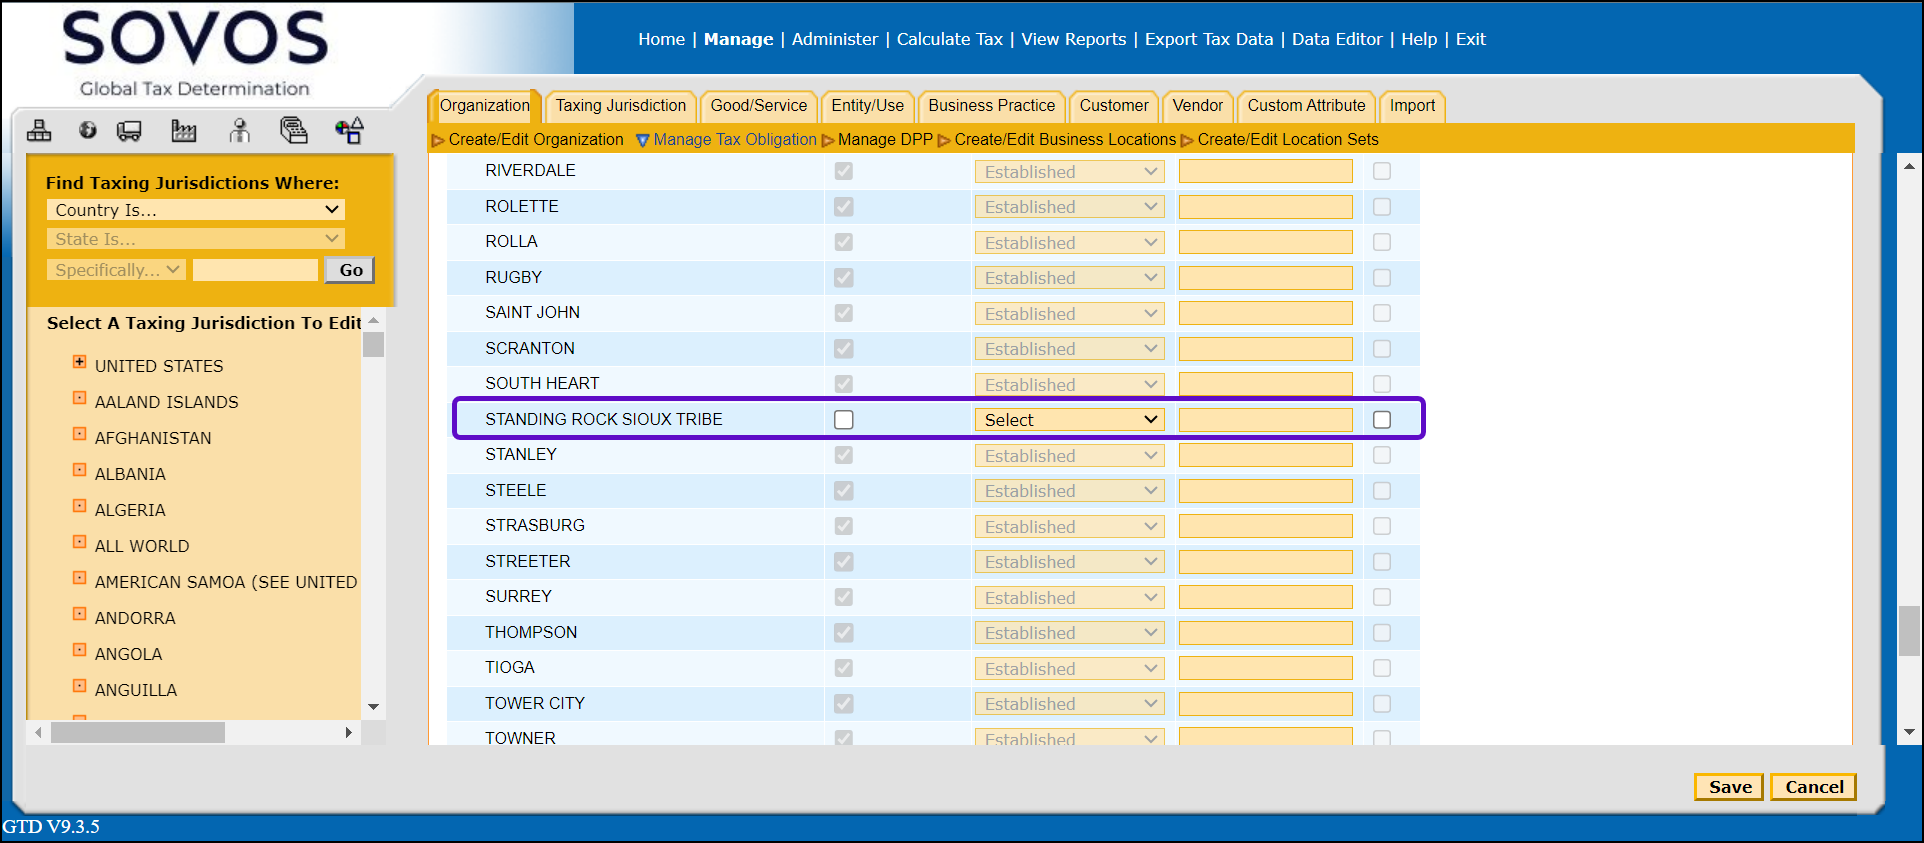Open the Select dropdown for STANDING ROCK SIOUX TRIBE

click(1069, 420)
